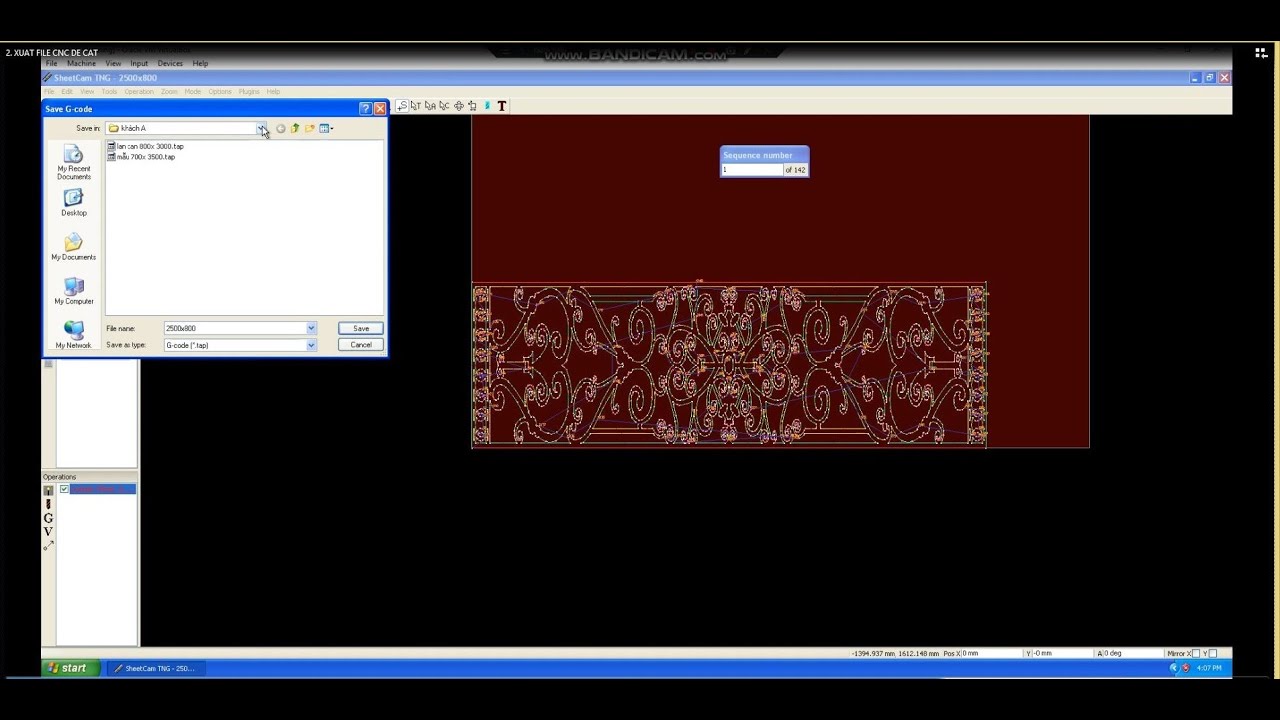Open the Views menu dropdown in Save dialog
The width and height of the screenshot is (1280, 720).
coord(326,128)
